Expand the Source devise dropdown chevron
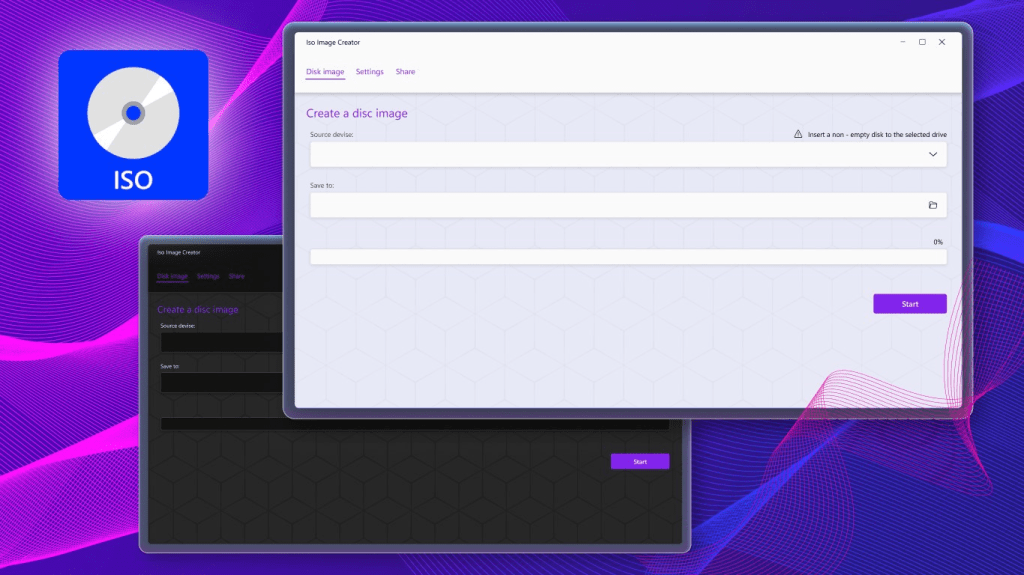Screen dimensions: 1024x575 pyautogui.click(x=932, y=154)
